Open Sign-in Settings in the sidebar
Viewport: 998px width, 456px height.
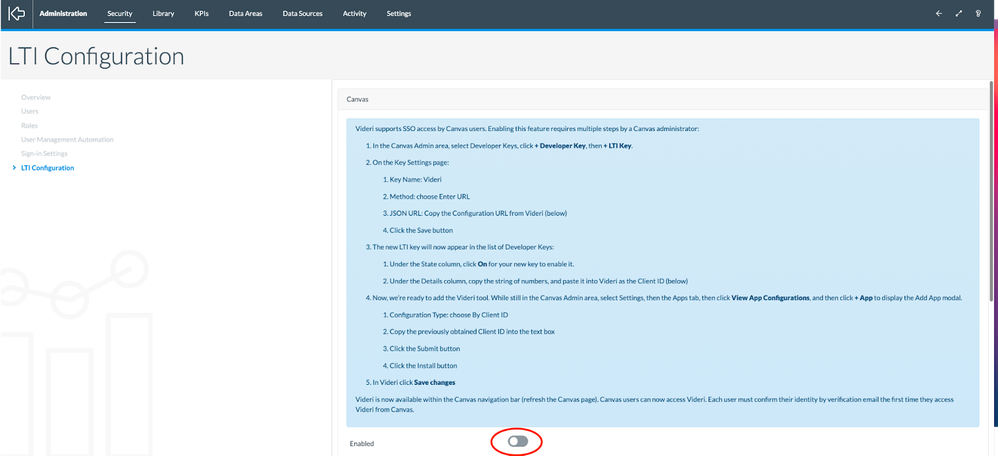tap(44, 153)
